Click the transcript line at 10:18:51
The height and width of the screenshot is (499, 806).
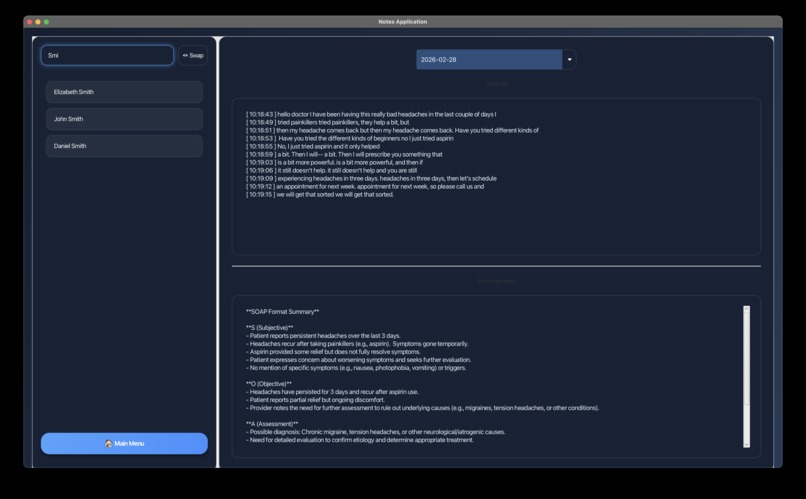(x=392, y=131)
